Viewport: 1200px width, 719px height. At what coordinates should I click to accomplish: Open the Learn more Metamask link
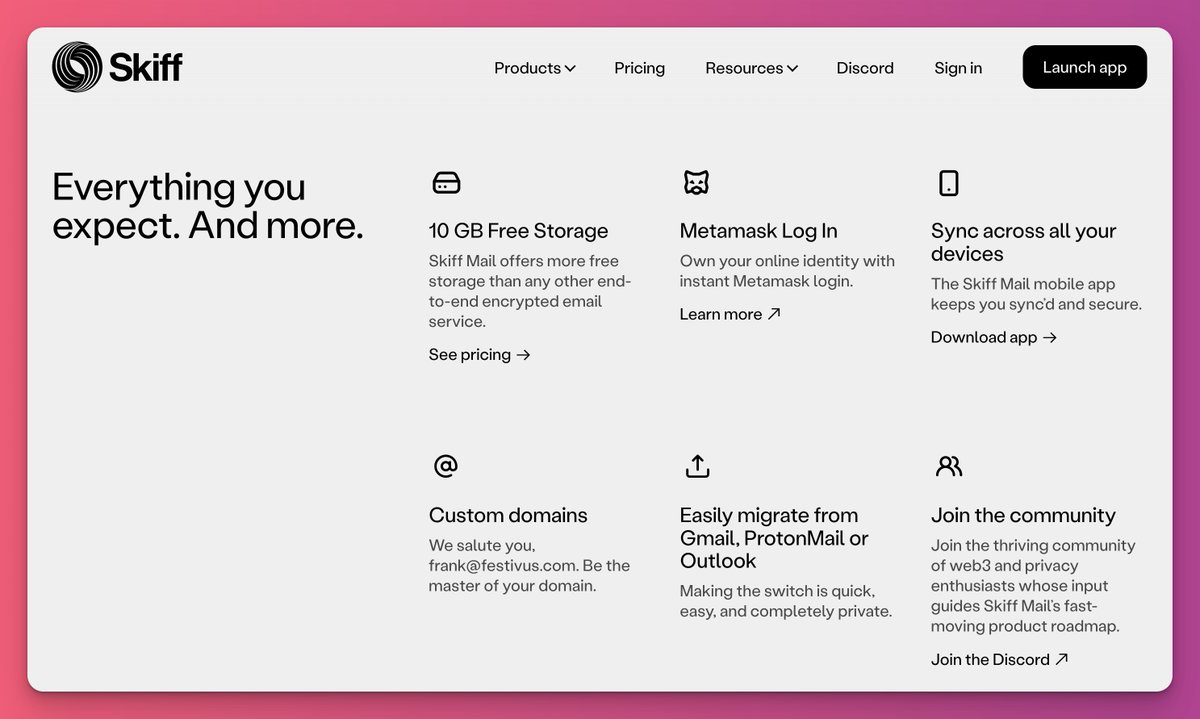click(730, 314)
